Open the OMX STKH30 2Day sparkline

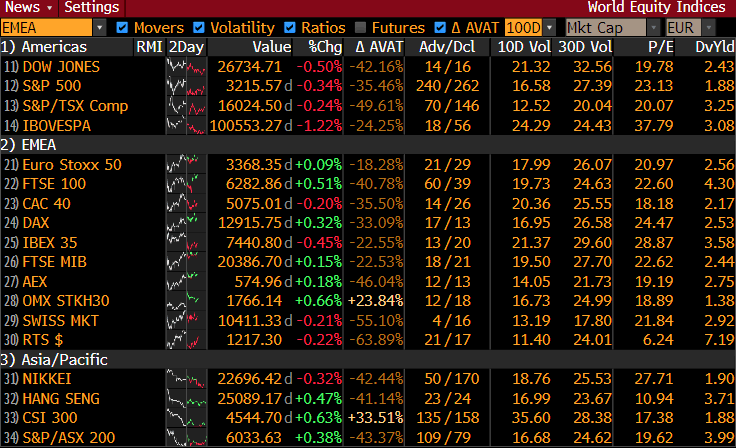[x=186, y=301]
